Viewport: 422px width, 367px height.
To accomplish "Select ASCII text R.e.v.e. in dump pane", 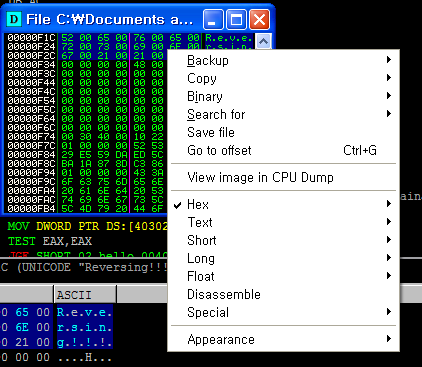I will click(85, 312).
